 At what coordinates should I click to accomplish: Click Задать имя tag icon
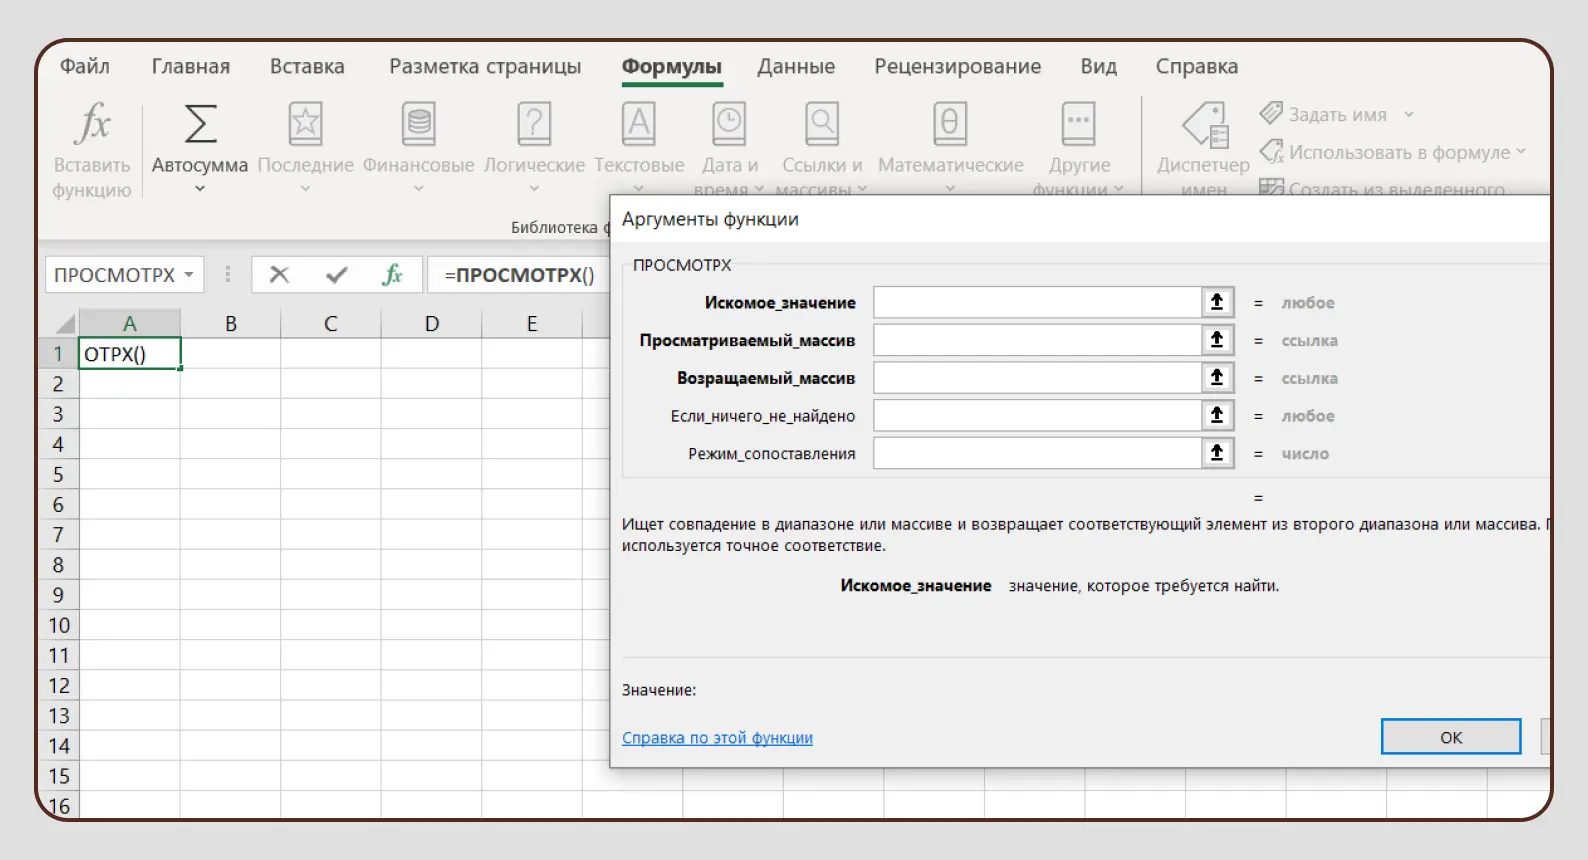click(1271, 113)
